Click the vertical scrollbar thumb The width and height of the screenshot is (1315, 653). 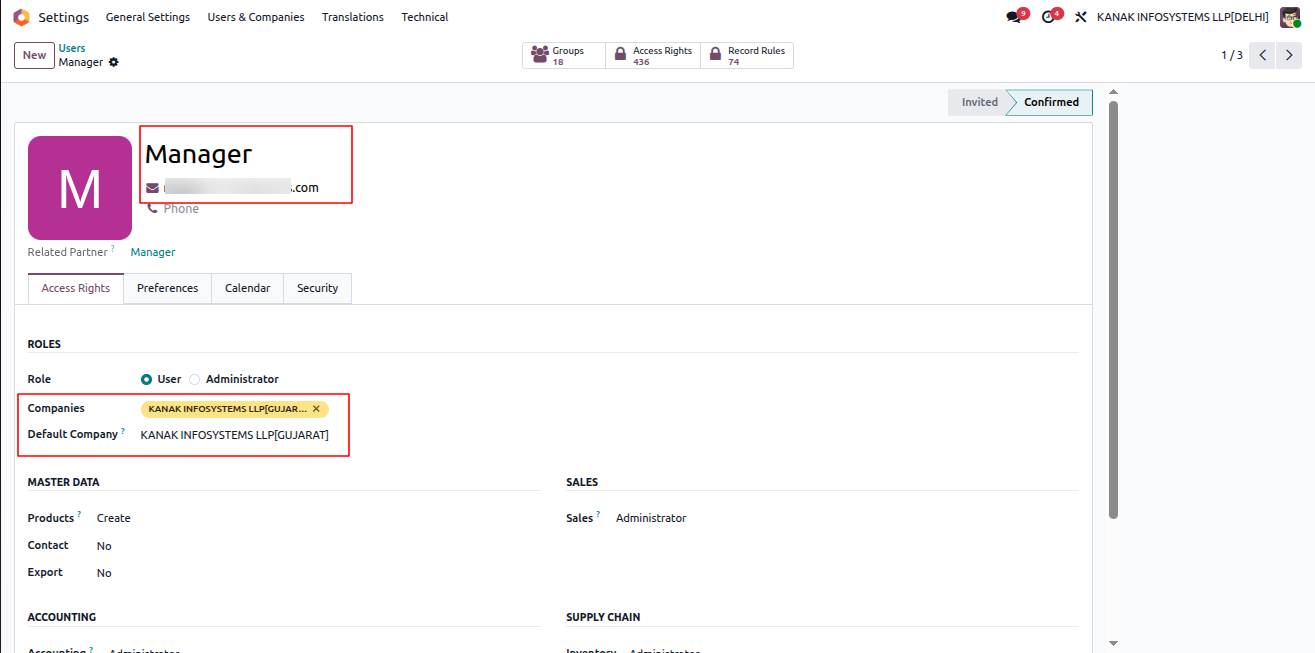pos(1113,310)
